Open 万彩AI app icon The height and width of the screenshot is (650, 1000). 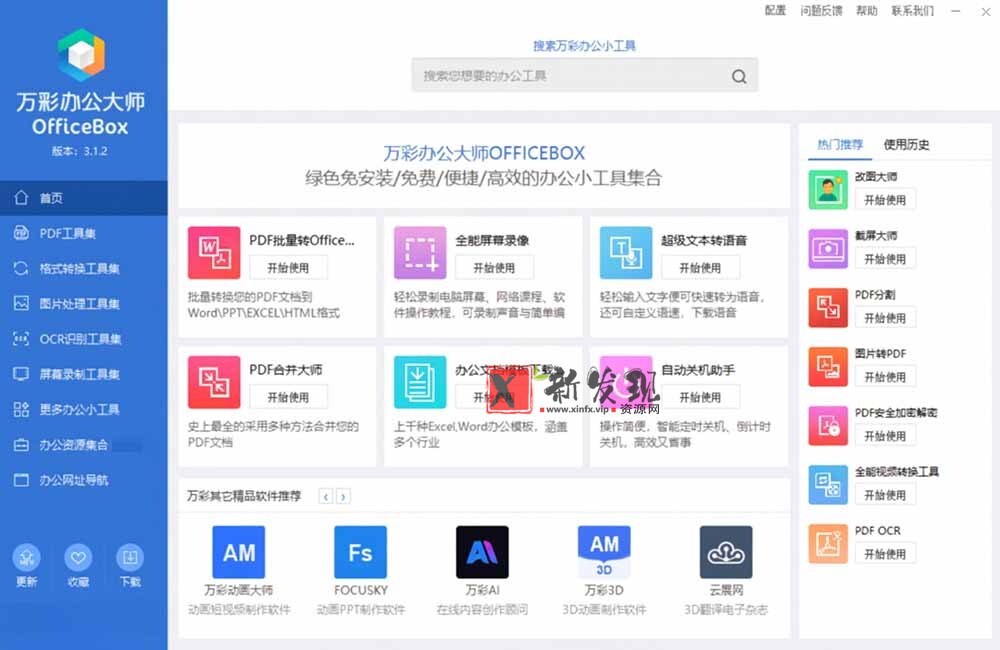[x=482, y=552]
